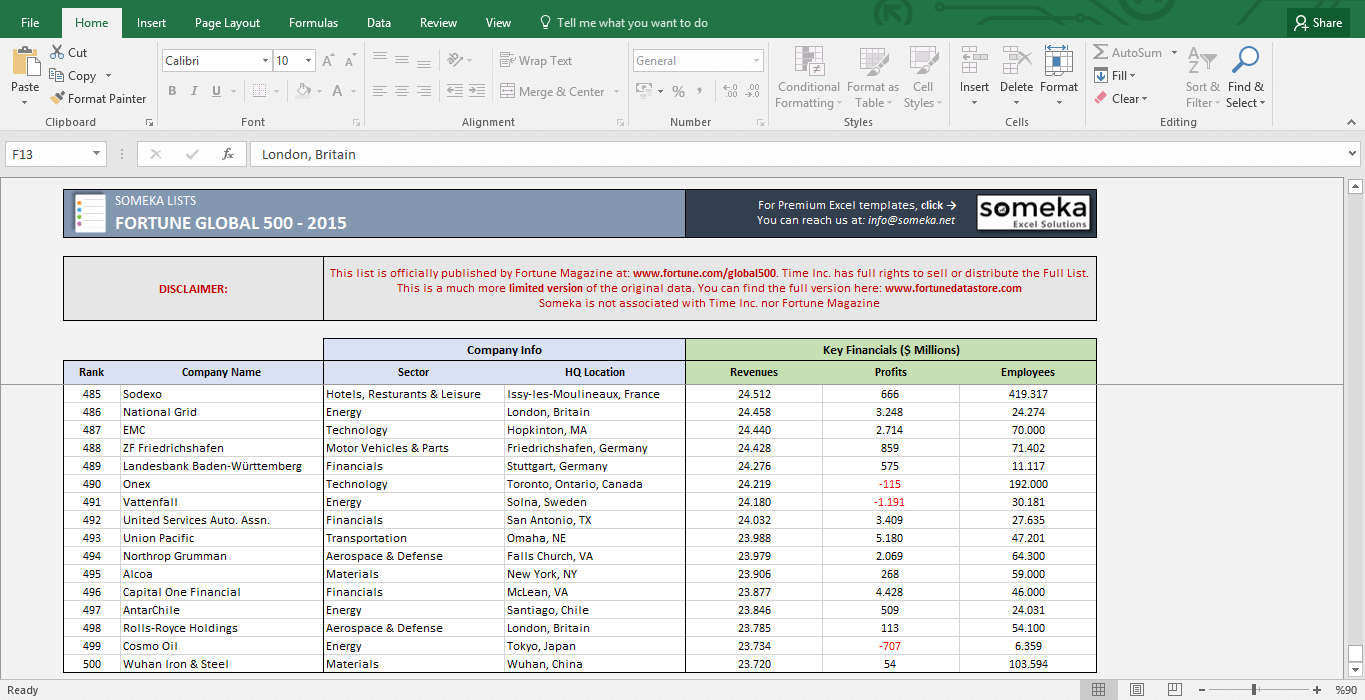Activate the Format Painter brush

pos(57,99)
